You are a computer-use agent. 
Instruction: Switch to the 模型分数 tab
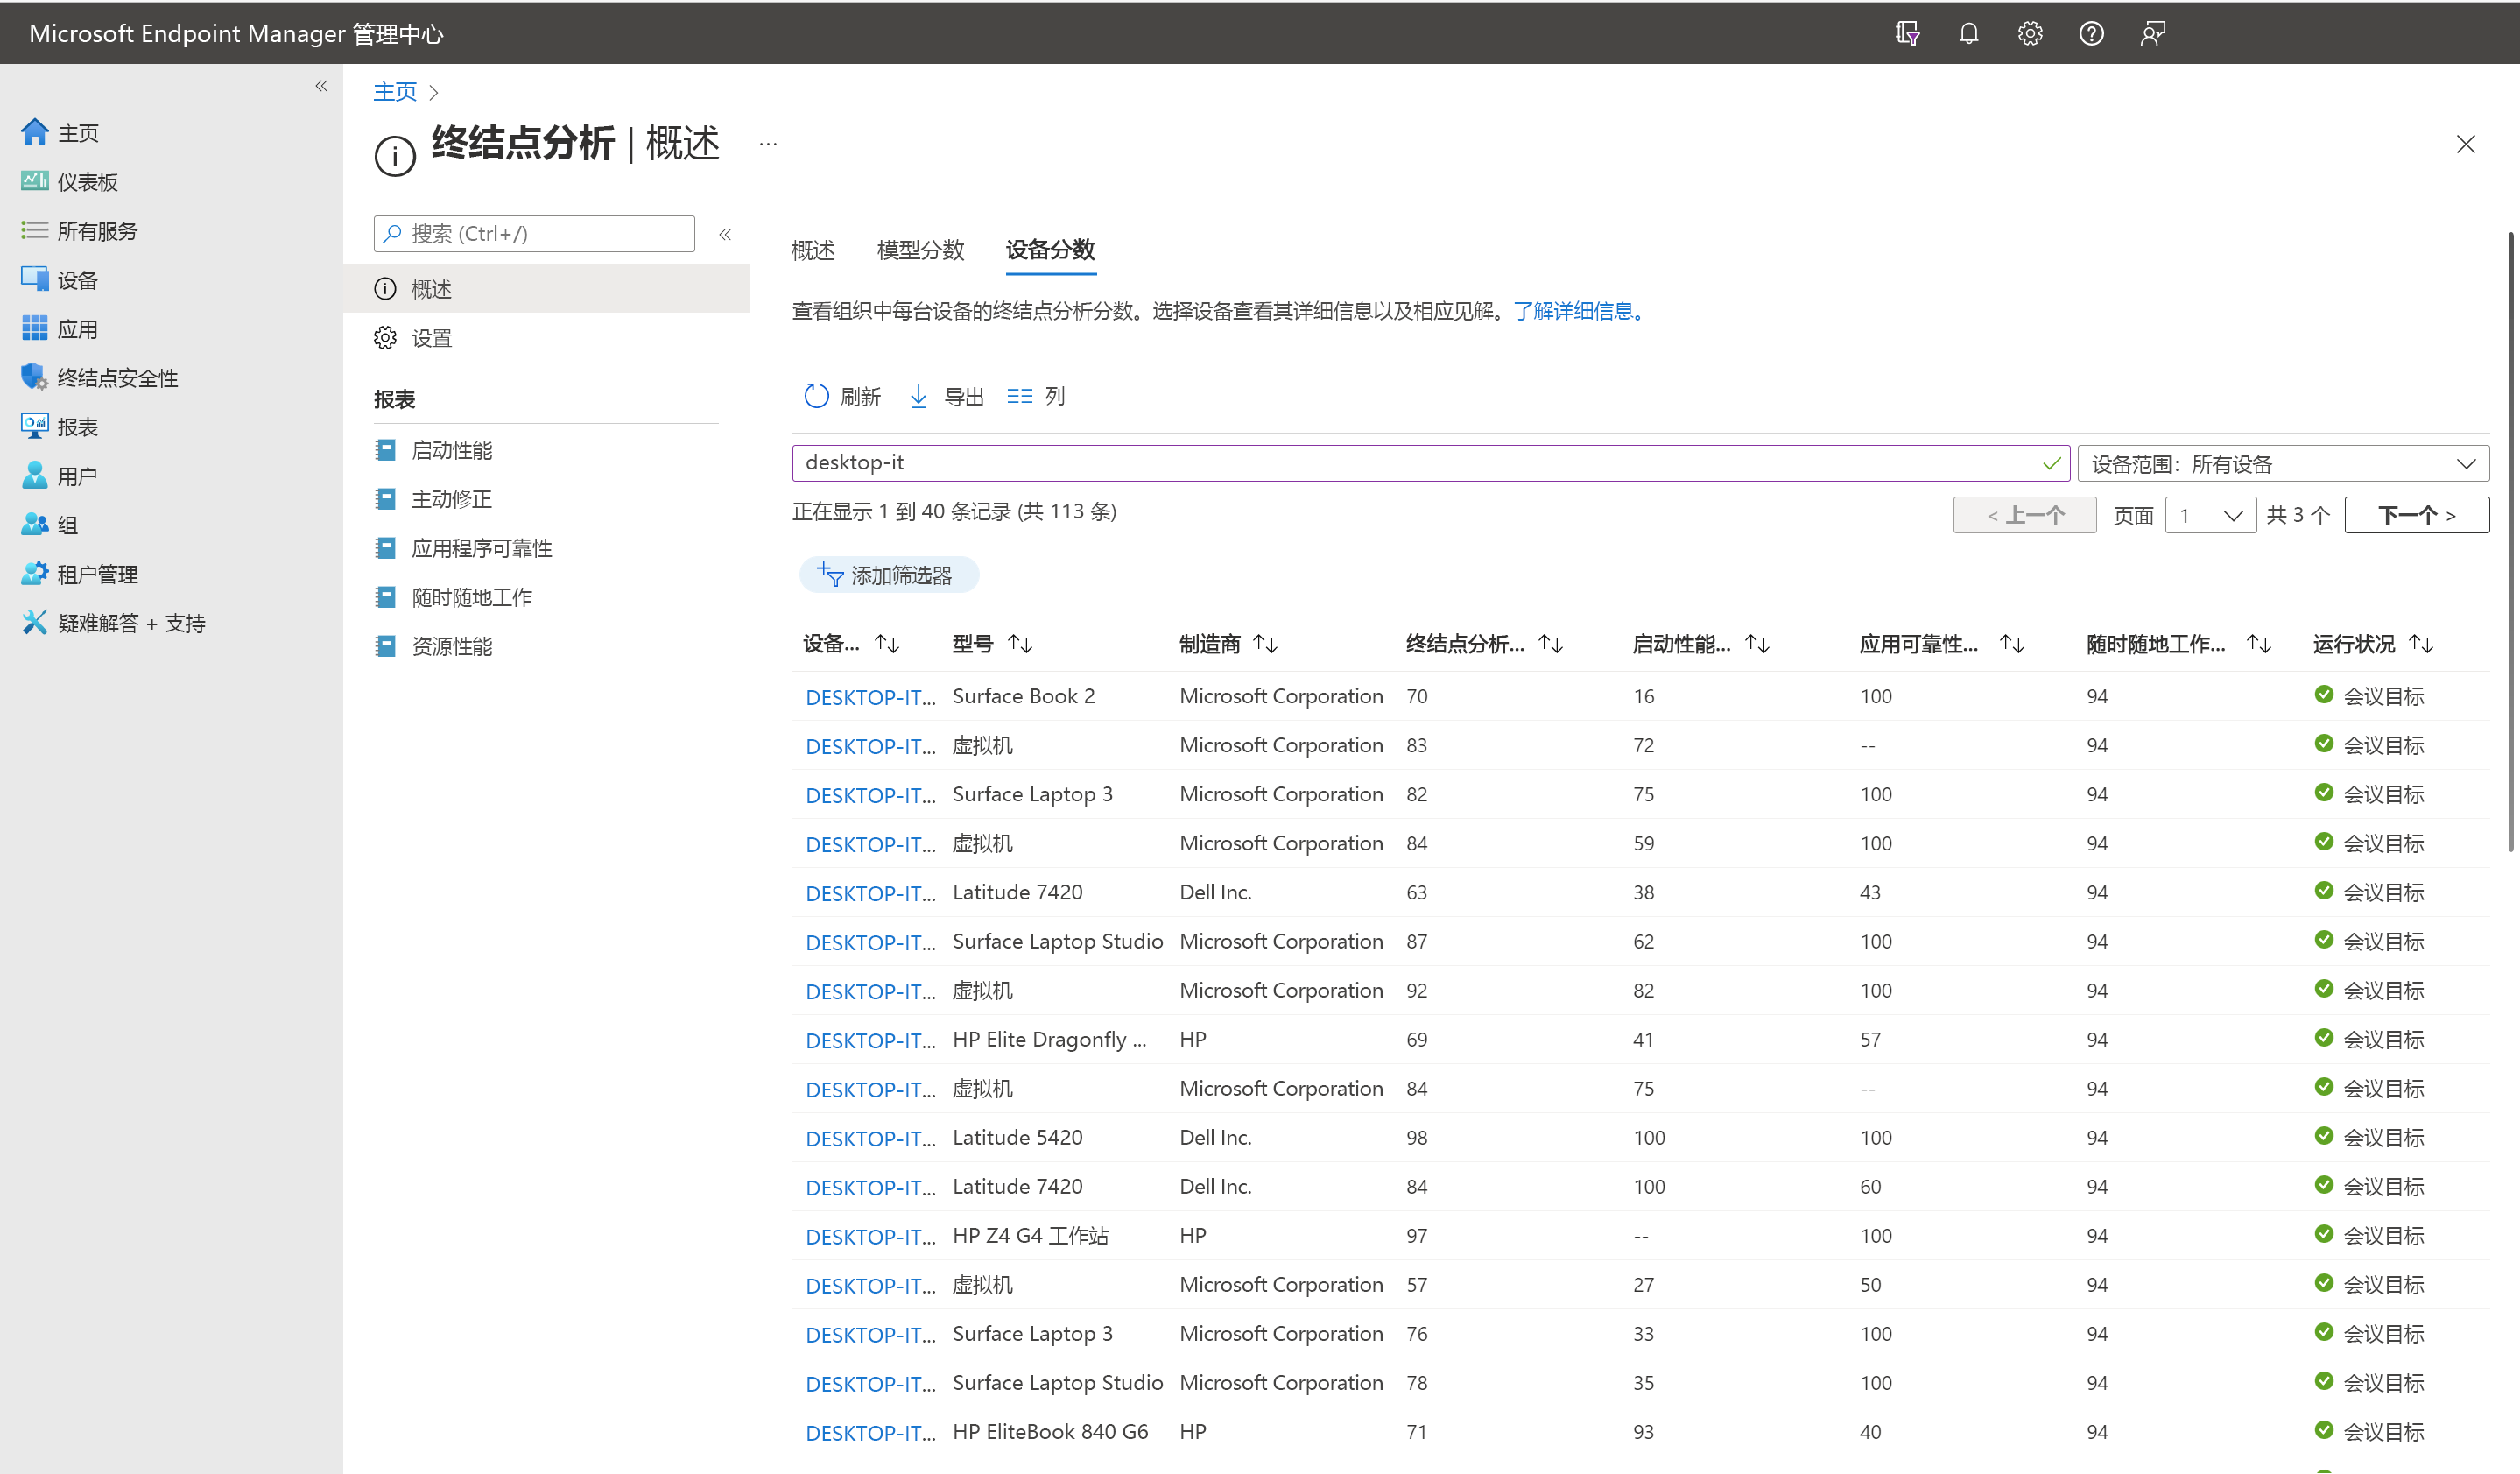coord(920,250)
